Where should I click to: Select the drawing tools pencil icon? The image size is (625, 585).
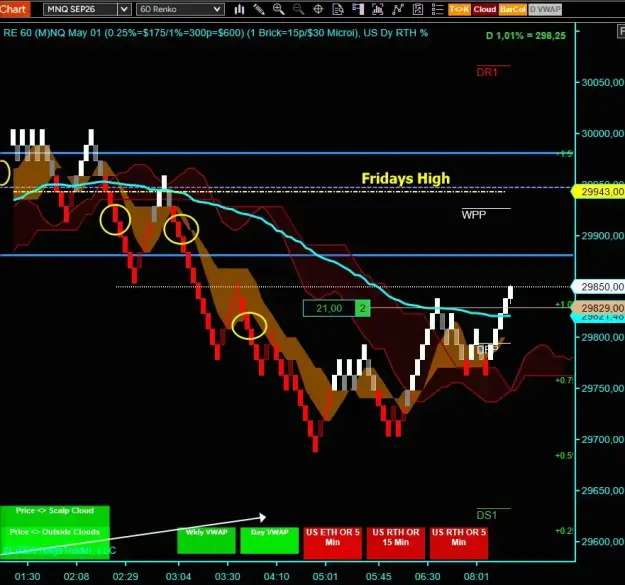tap(259, 9)
